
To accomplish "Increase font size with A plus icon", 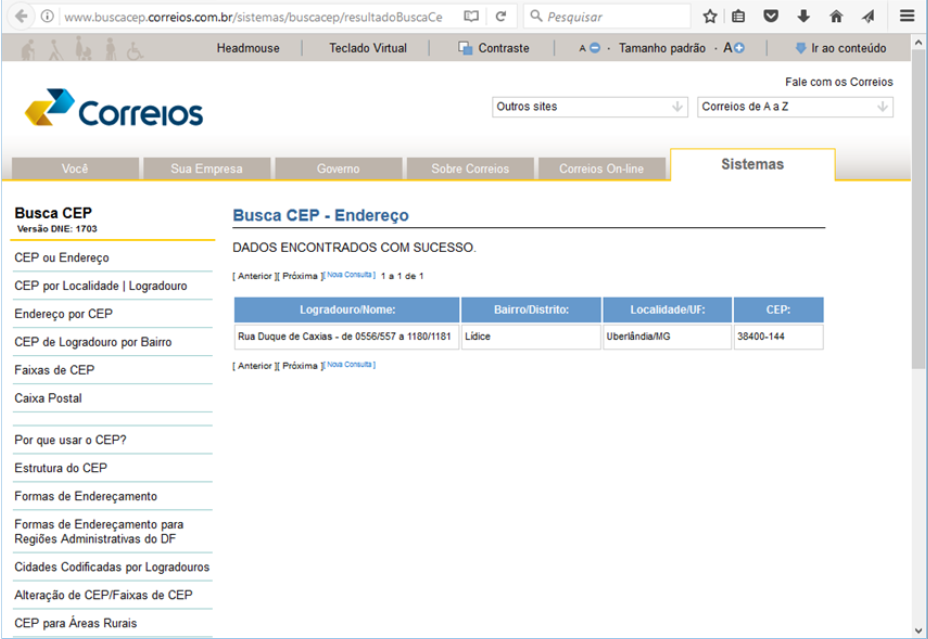I will click(734, 48).
